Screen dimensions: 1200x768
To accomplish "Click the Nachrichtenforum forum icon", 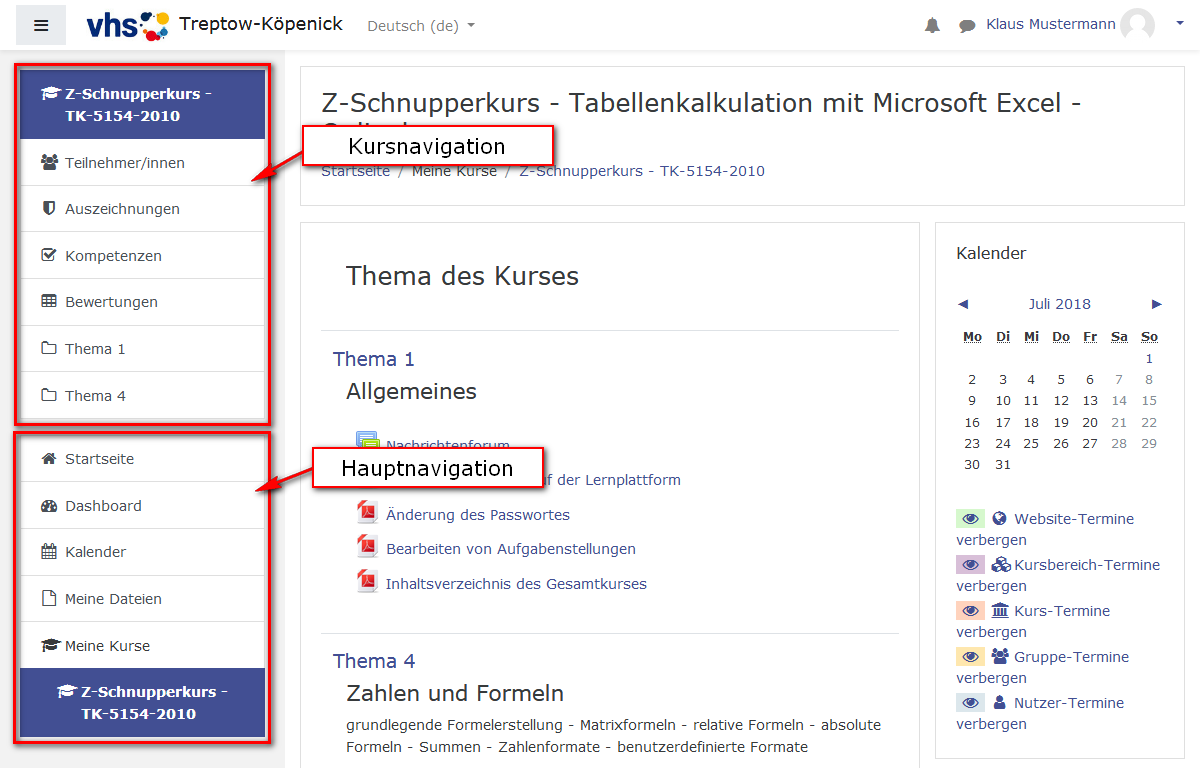I will [x=367, y=441].
